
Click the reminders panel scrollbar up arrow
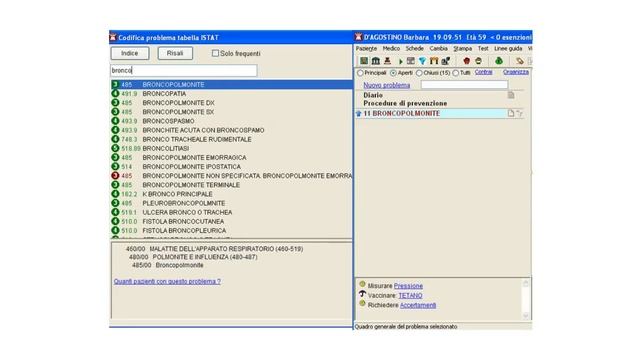coord(526,283)
